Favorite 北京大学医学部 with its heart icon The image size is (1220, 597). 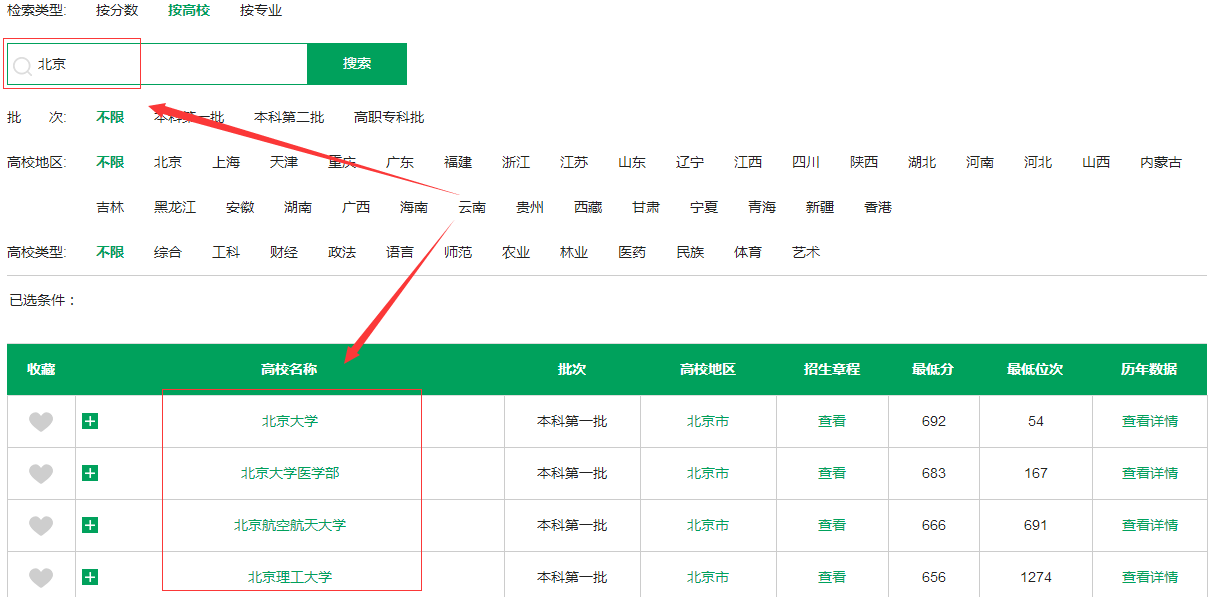coord(41,474)
